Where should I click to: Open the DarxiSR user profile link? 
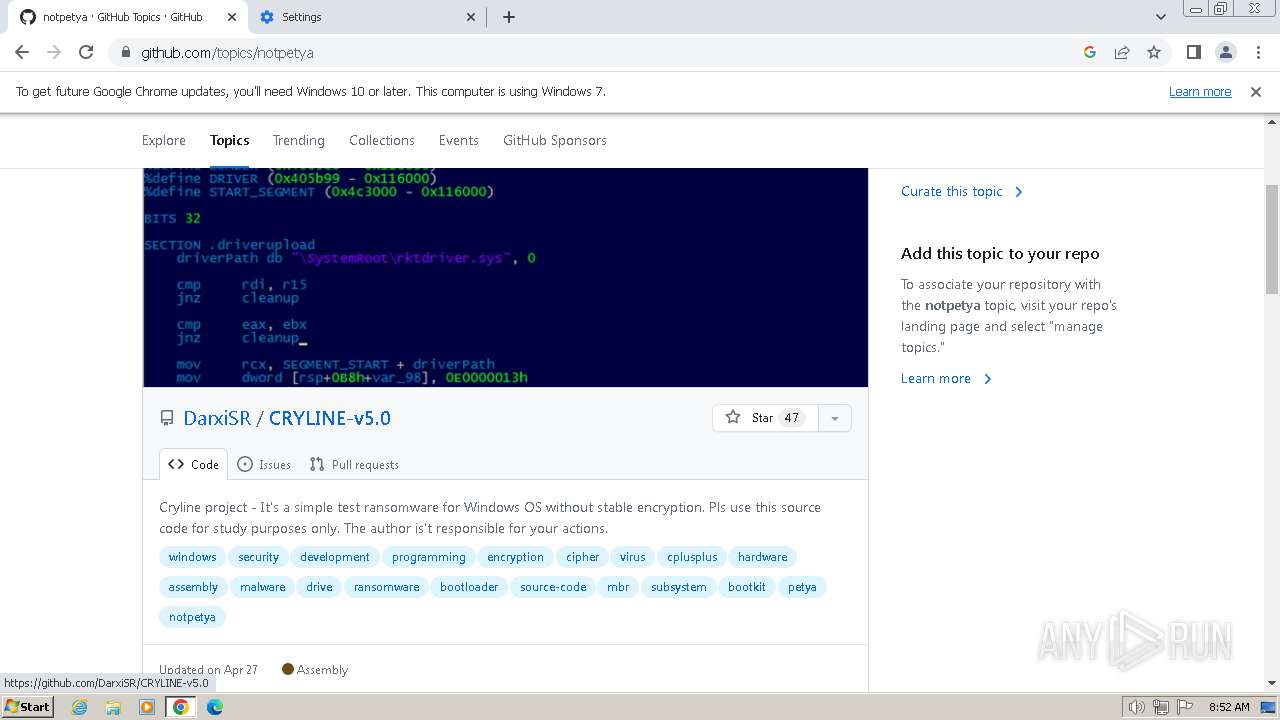pyautogui.click(x=217, y=418)
